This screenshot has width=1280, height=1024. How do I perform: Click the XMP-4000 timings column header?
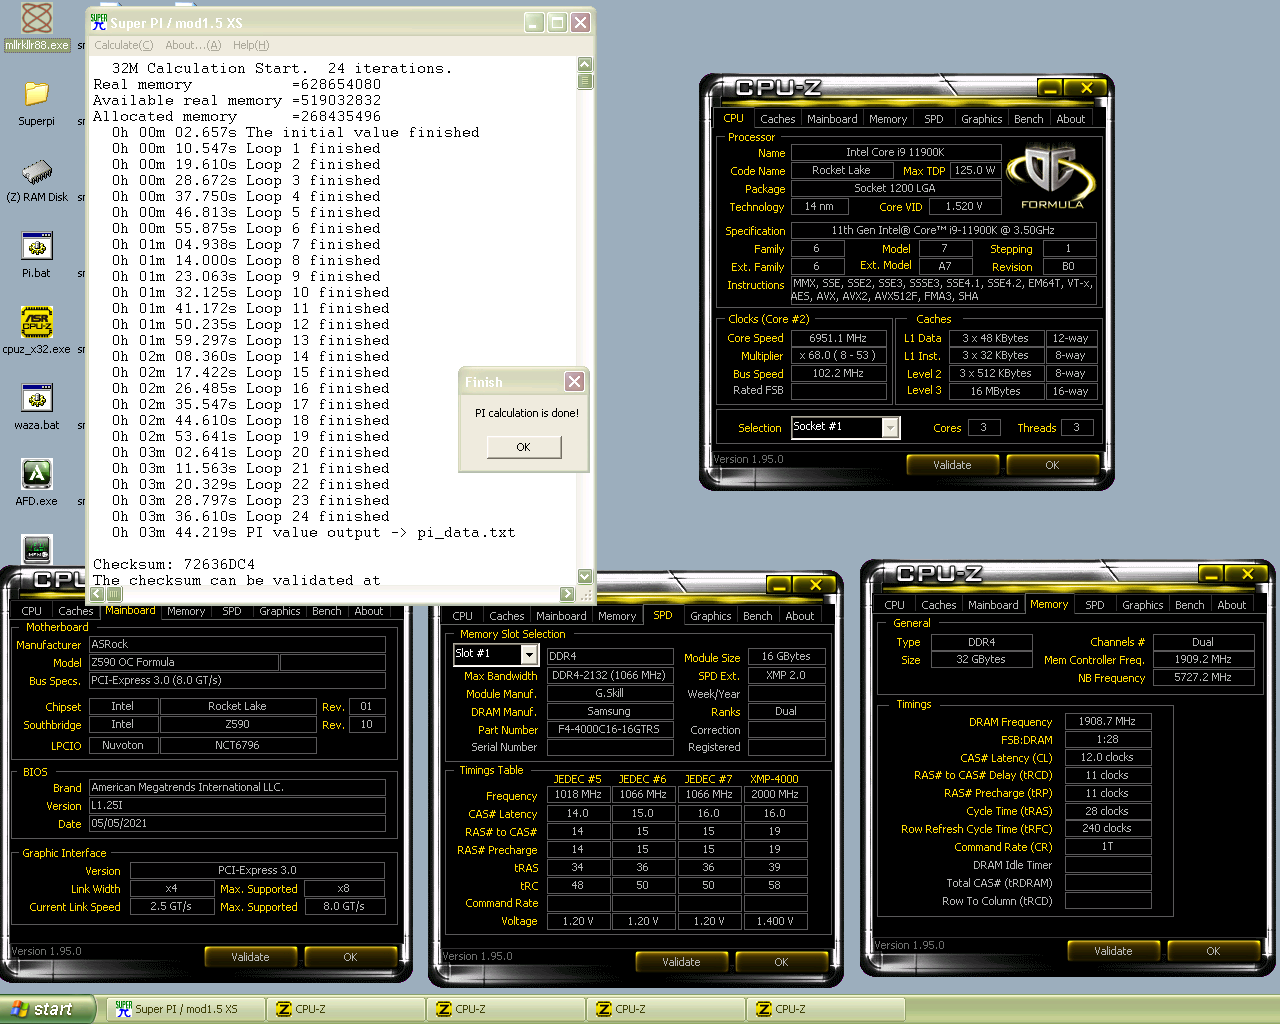pos(774,779)
